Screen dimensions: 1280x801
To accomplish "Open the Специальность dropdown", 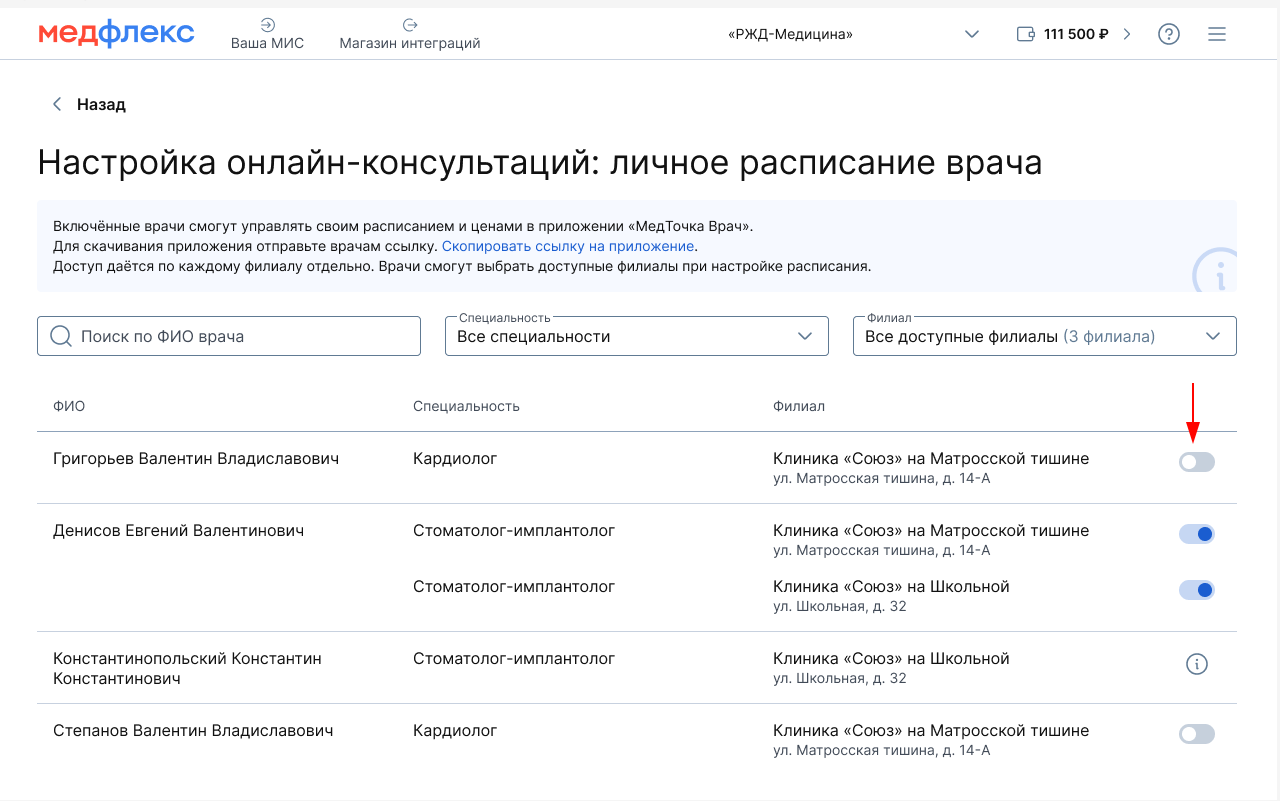I will (637, 336).
